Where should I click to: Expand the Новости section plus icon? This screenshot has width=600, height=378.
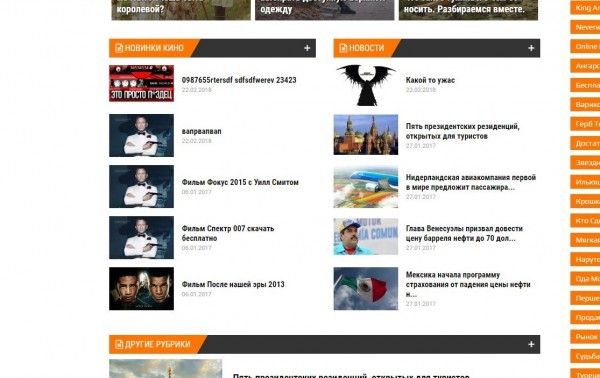pyautogui.click(x=531, y=48)
